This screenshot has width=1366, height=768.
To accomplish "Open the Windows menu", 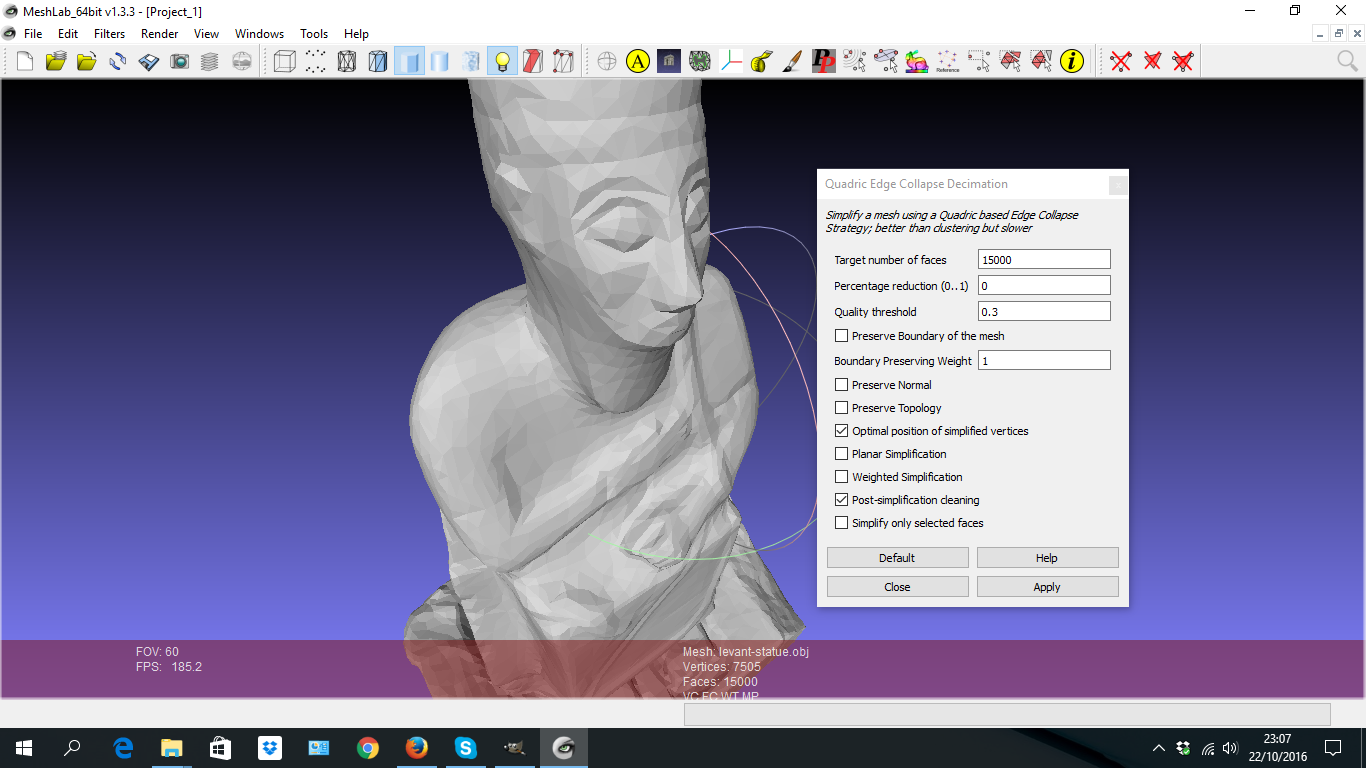I will pos(260,34).
